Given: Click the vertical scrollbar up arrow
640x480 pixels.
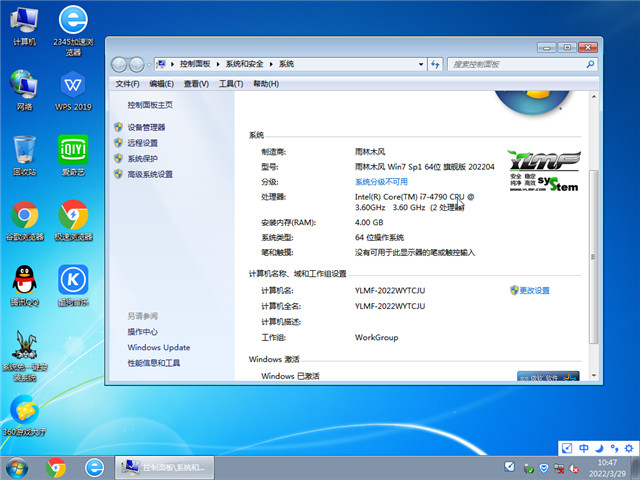Looking at the screenshot, I should pos(594,97).
